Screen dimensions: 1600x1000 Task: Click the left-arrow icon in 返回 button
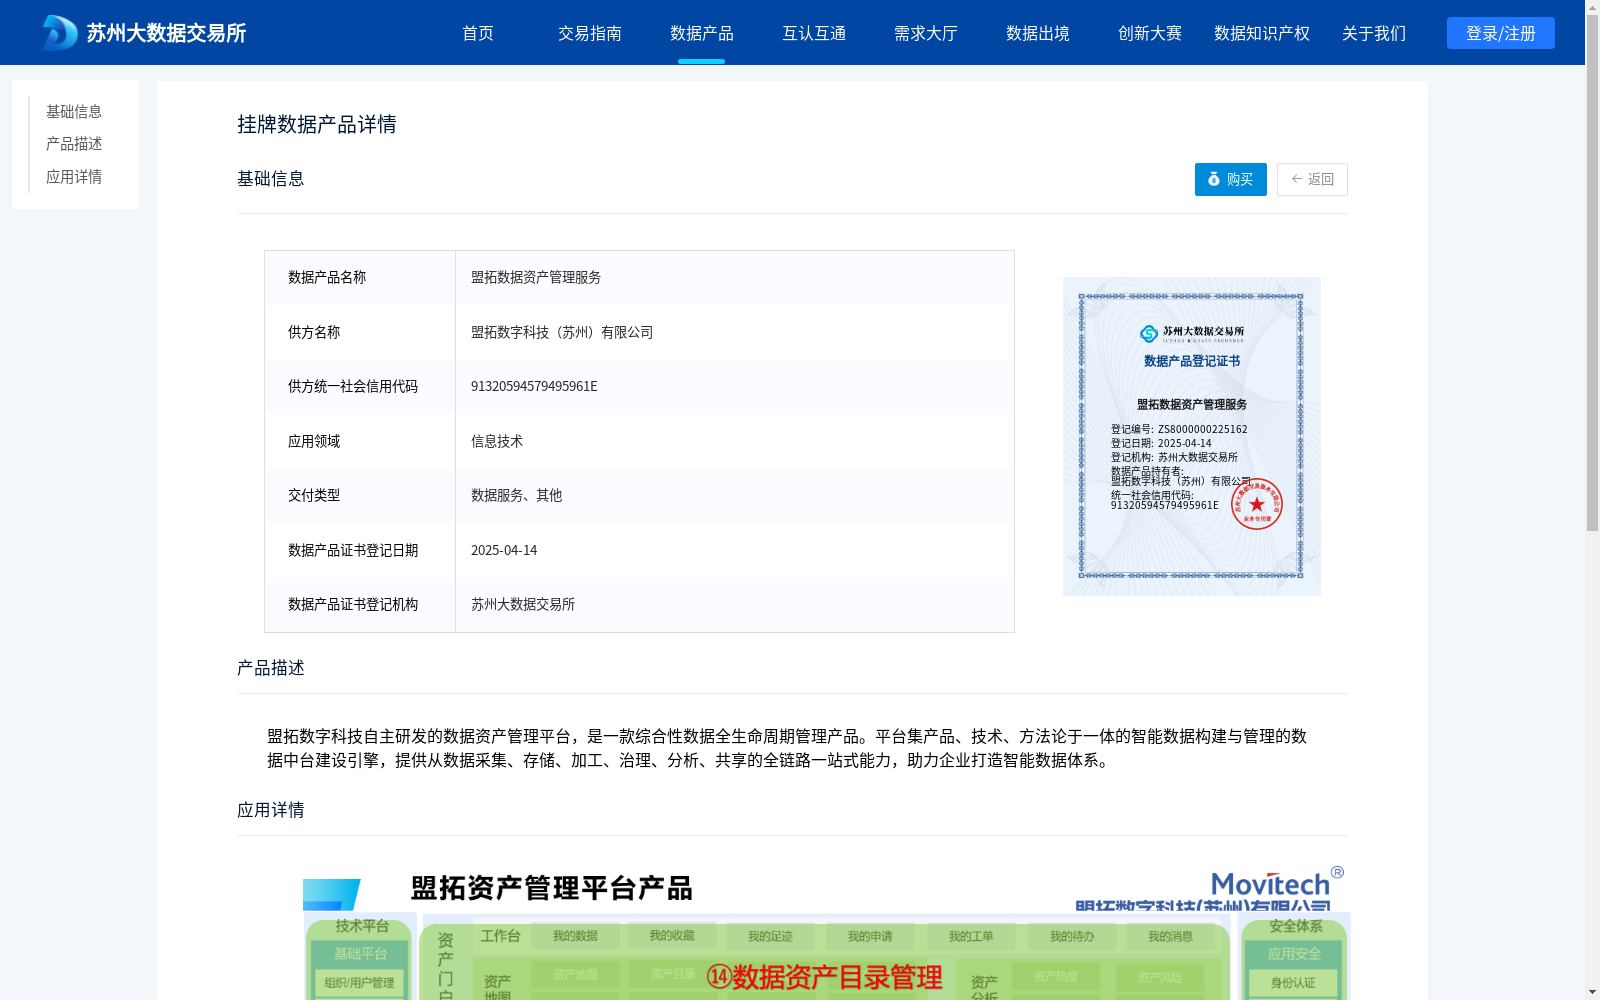[1297, 179]
